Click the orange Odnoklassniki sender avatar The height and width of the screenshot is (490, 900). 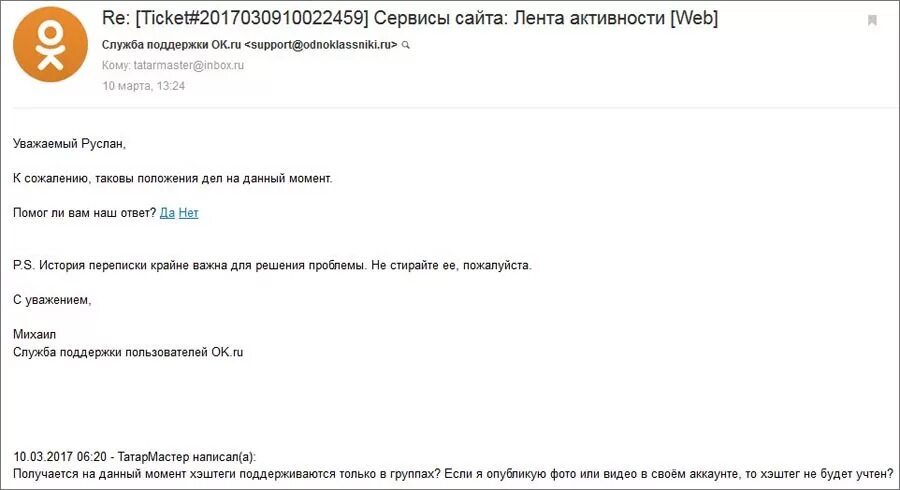50,43
